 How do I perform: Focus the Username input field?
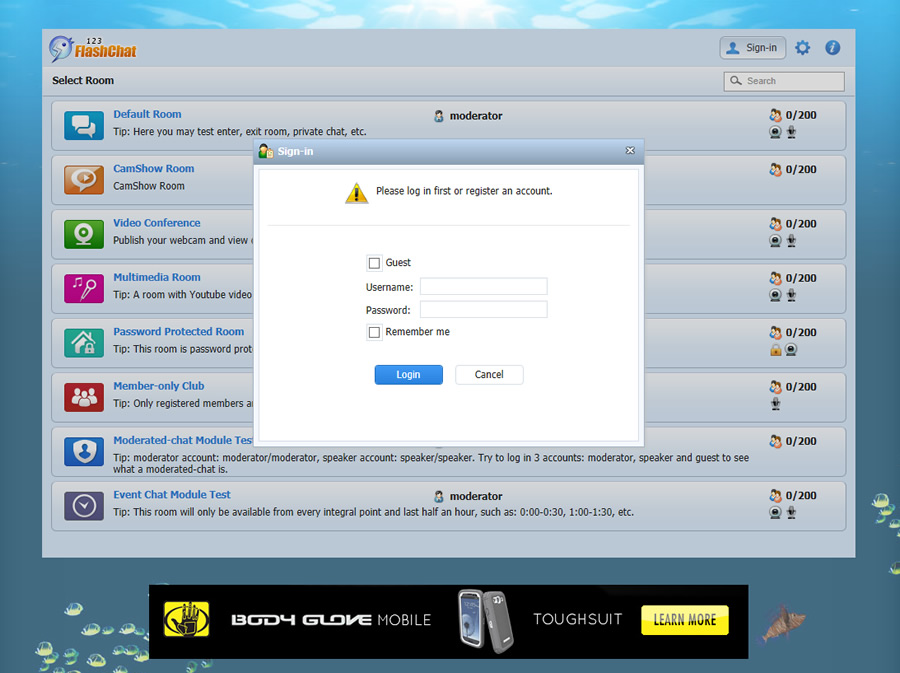click(x=483, y=287)
